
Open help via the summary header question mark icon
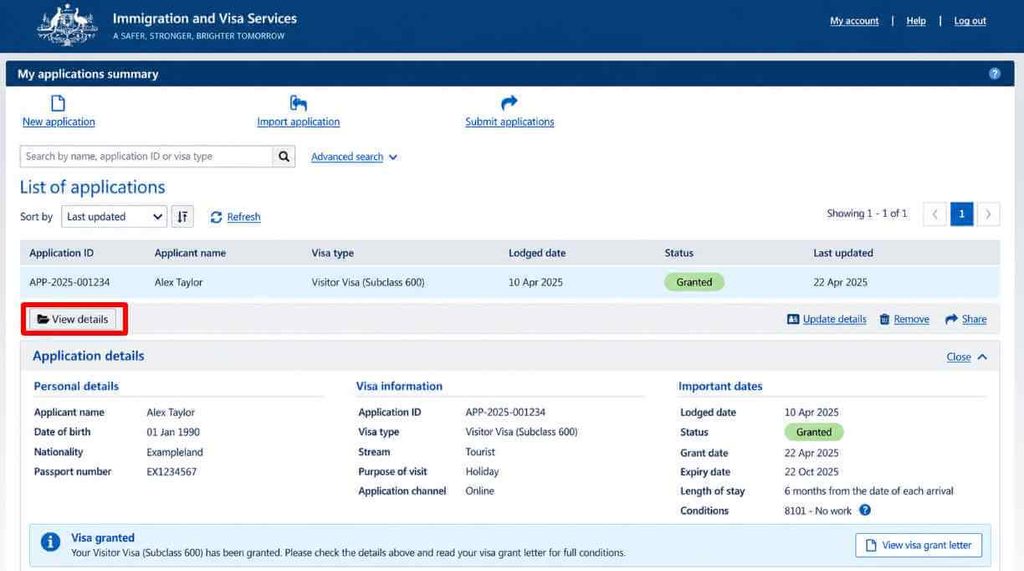(x=994, y=74)
